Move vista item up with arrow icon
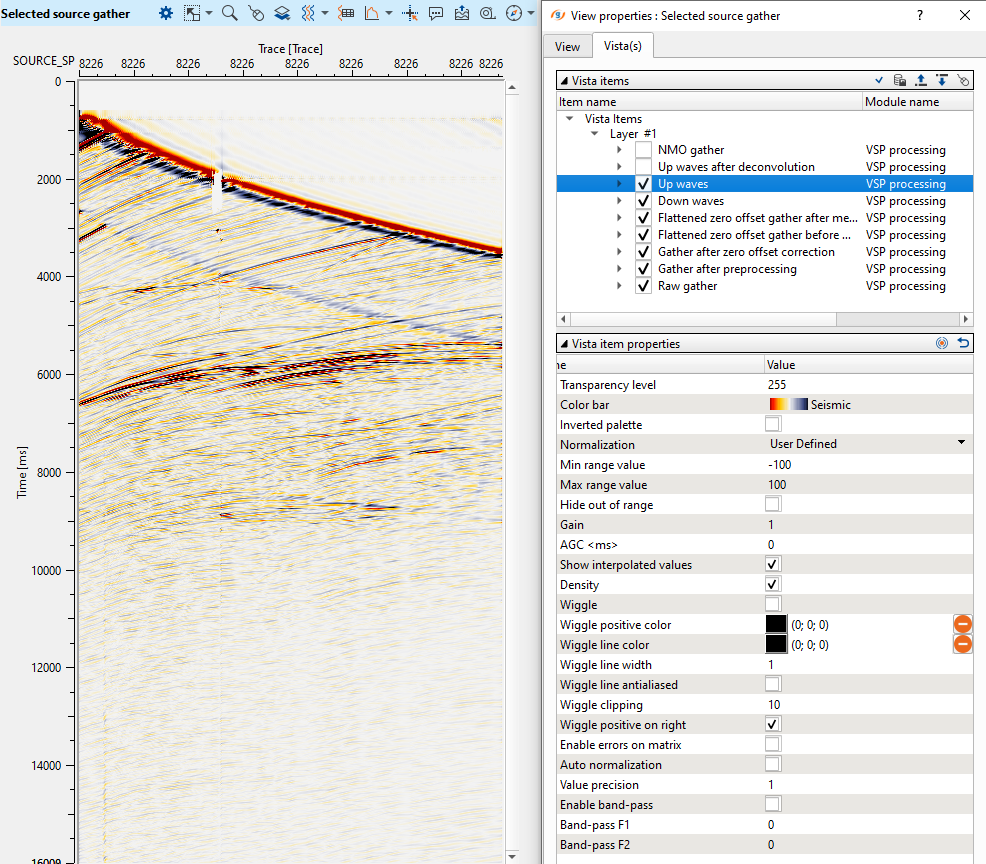This screenshot has width=986, height=864. click(x=921, y=80)
